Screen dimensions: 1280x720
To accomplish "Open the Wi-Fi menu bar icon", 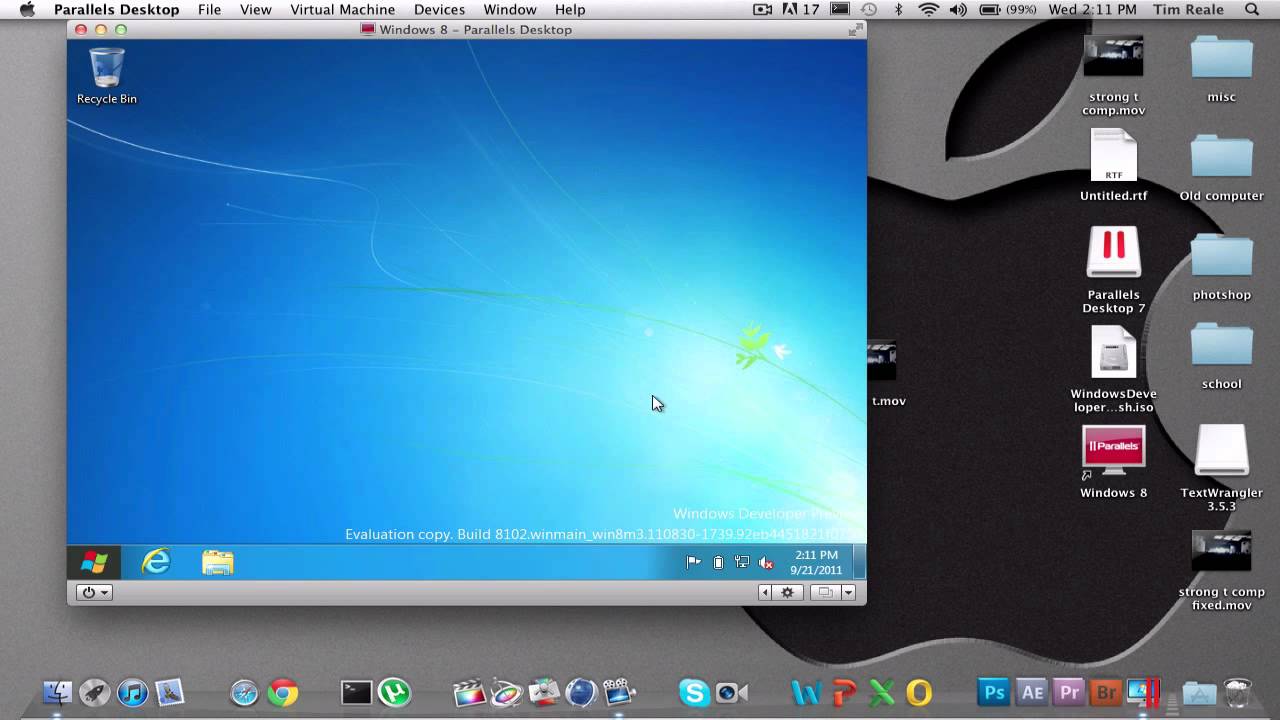I will pyautogui.click(x=929, y=9).
